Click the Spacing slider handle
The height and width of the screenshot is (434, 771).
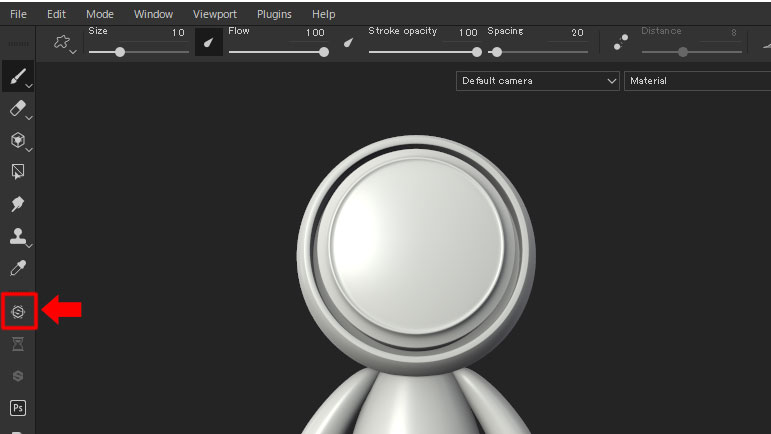tap(497, 52)
